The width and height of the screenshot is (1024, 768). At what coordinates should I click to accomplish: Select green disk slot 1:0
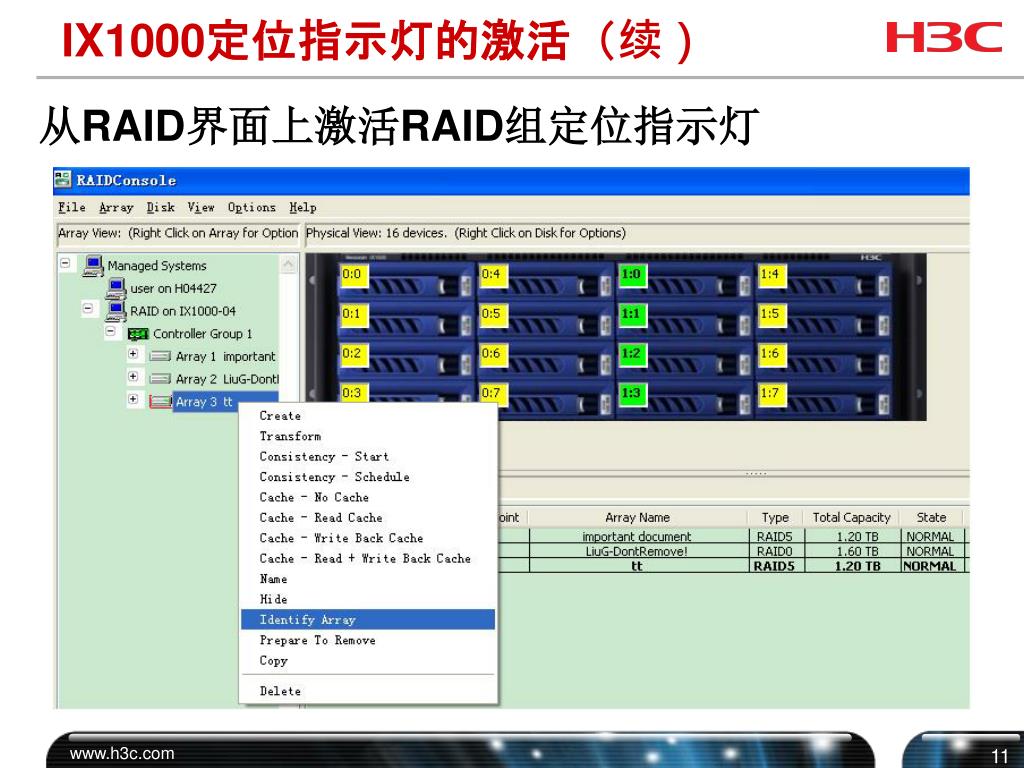click(x=632, y=274)
